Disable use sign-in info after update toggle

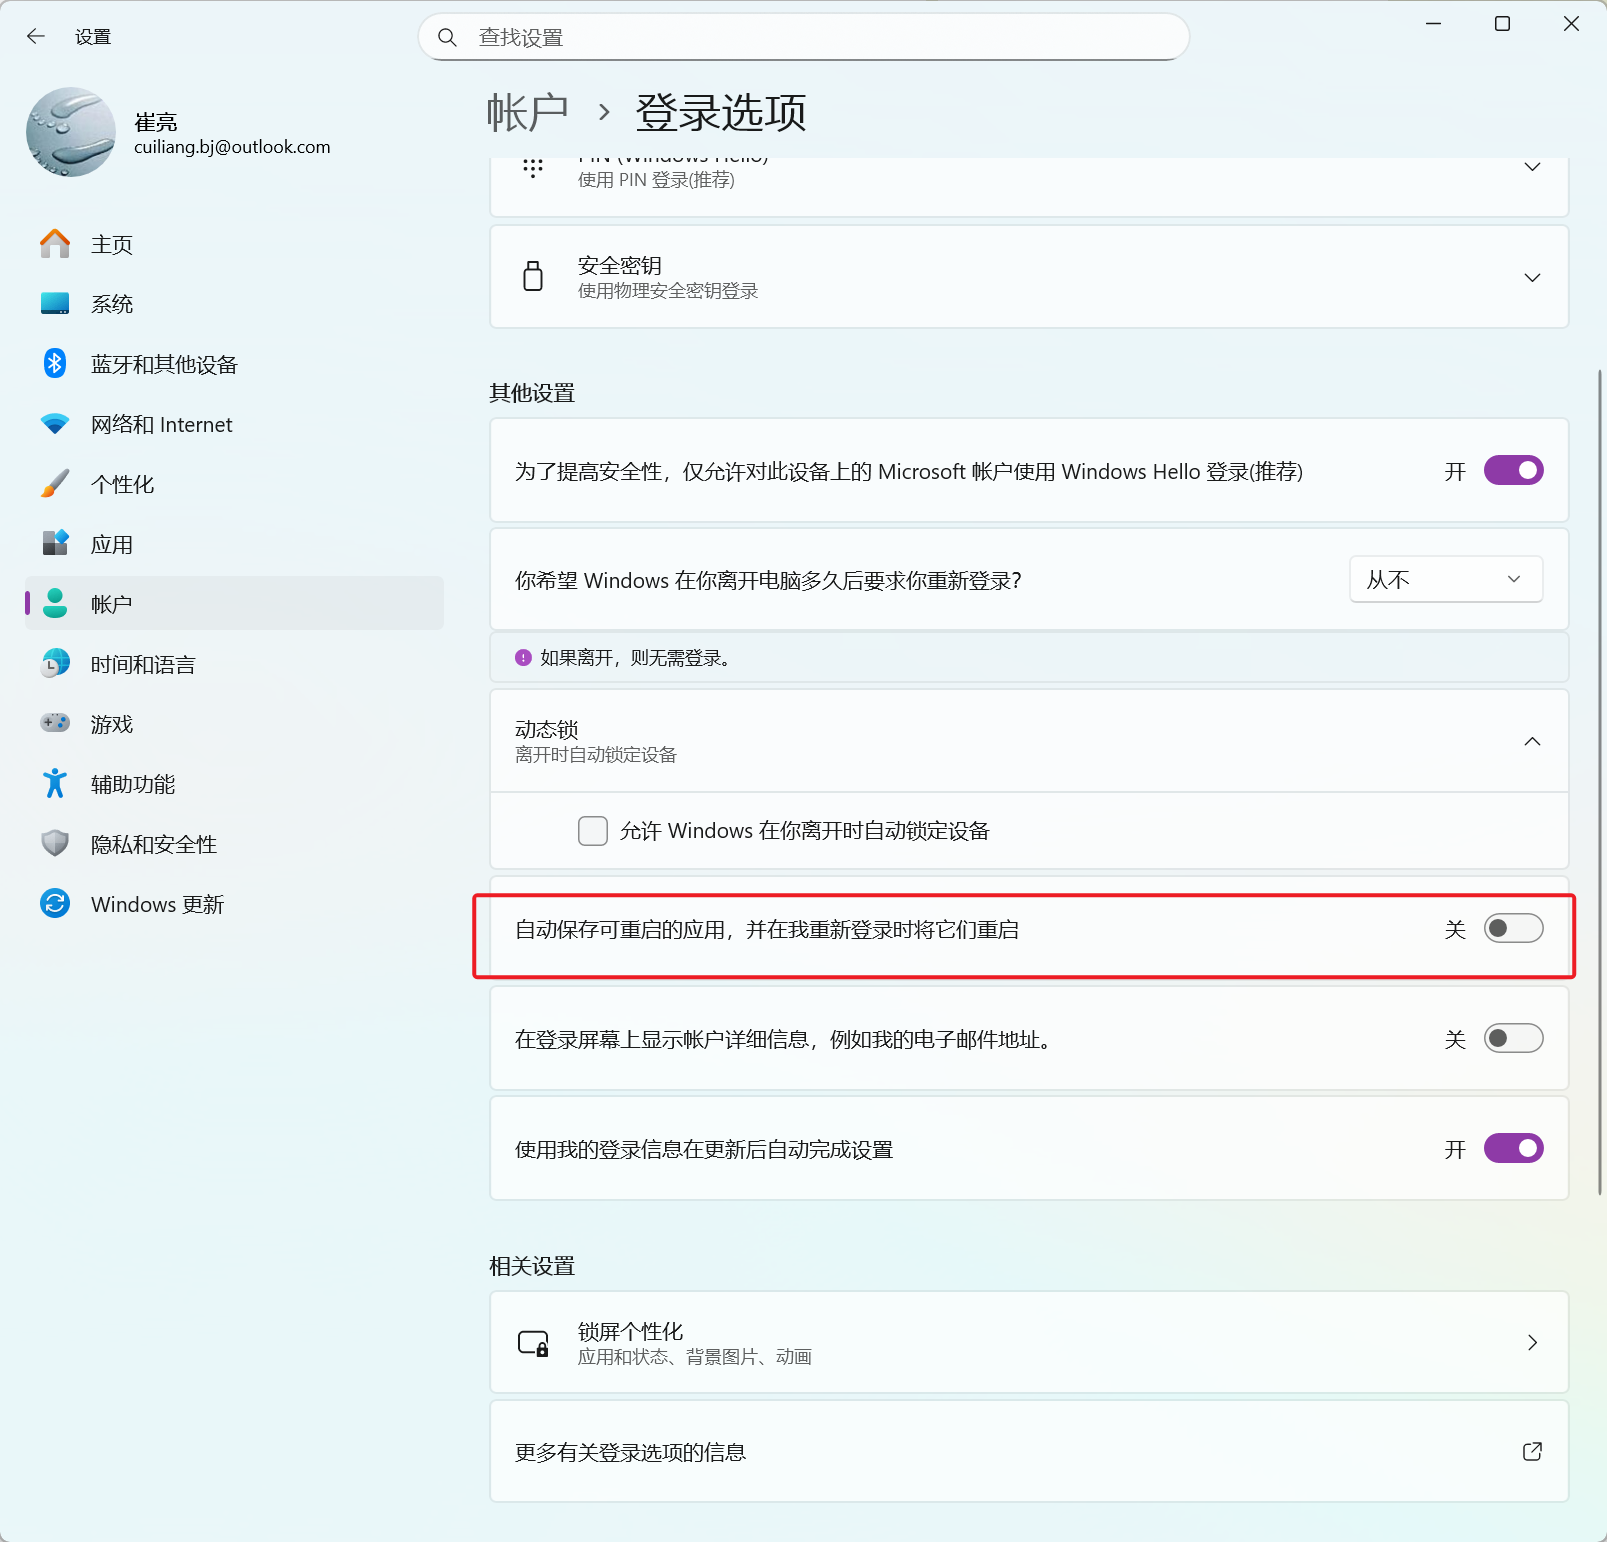click(1514, 1148)
